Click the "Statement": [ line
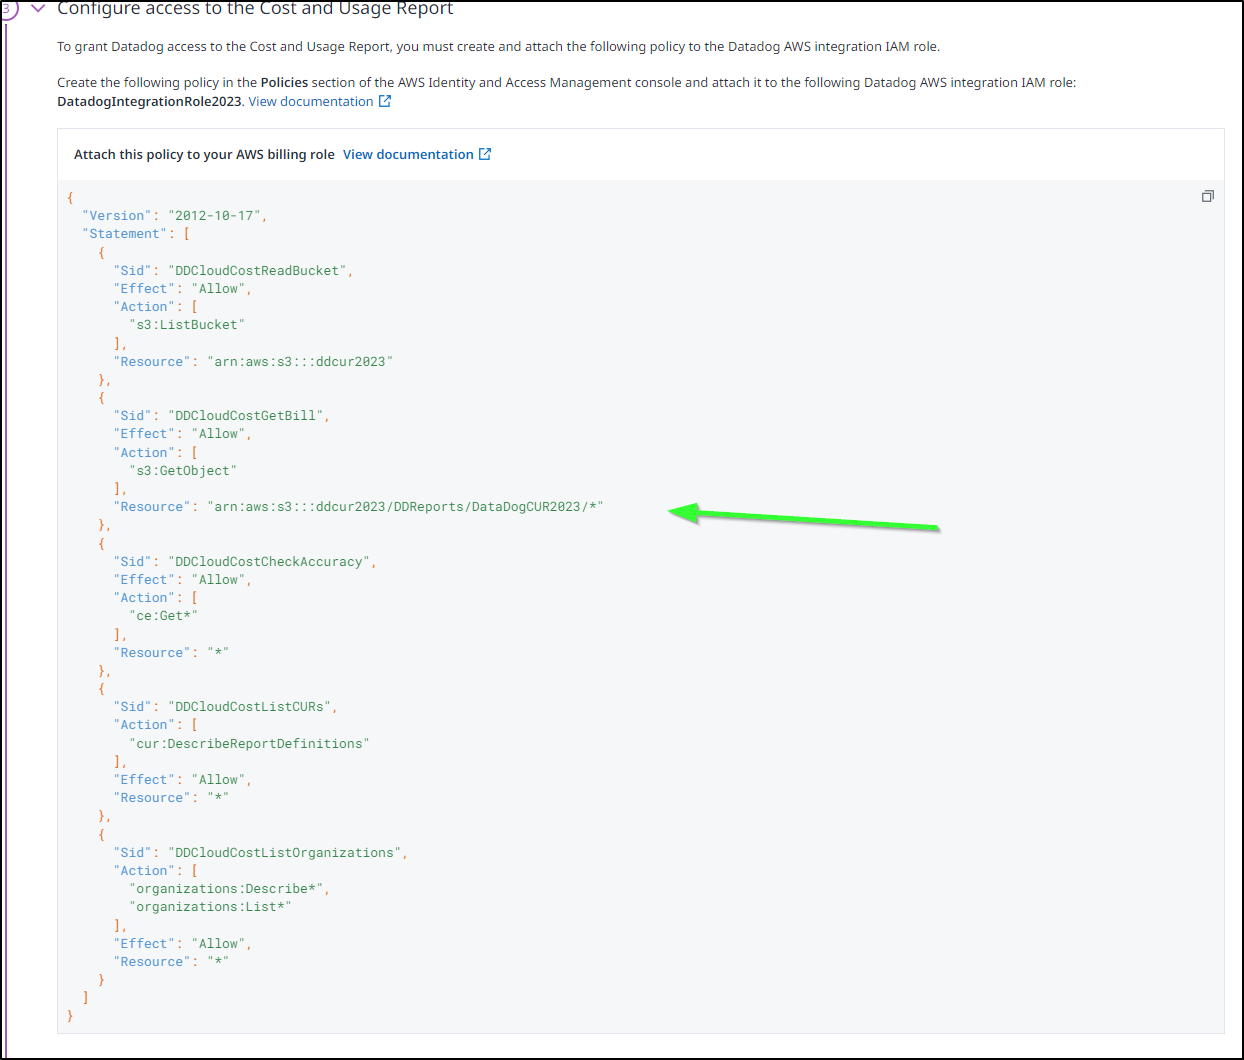 (136, 234)
